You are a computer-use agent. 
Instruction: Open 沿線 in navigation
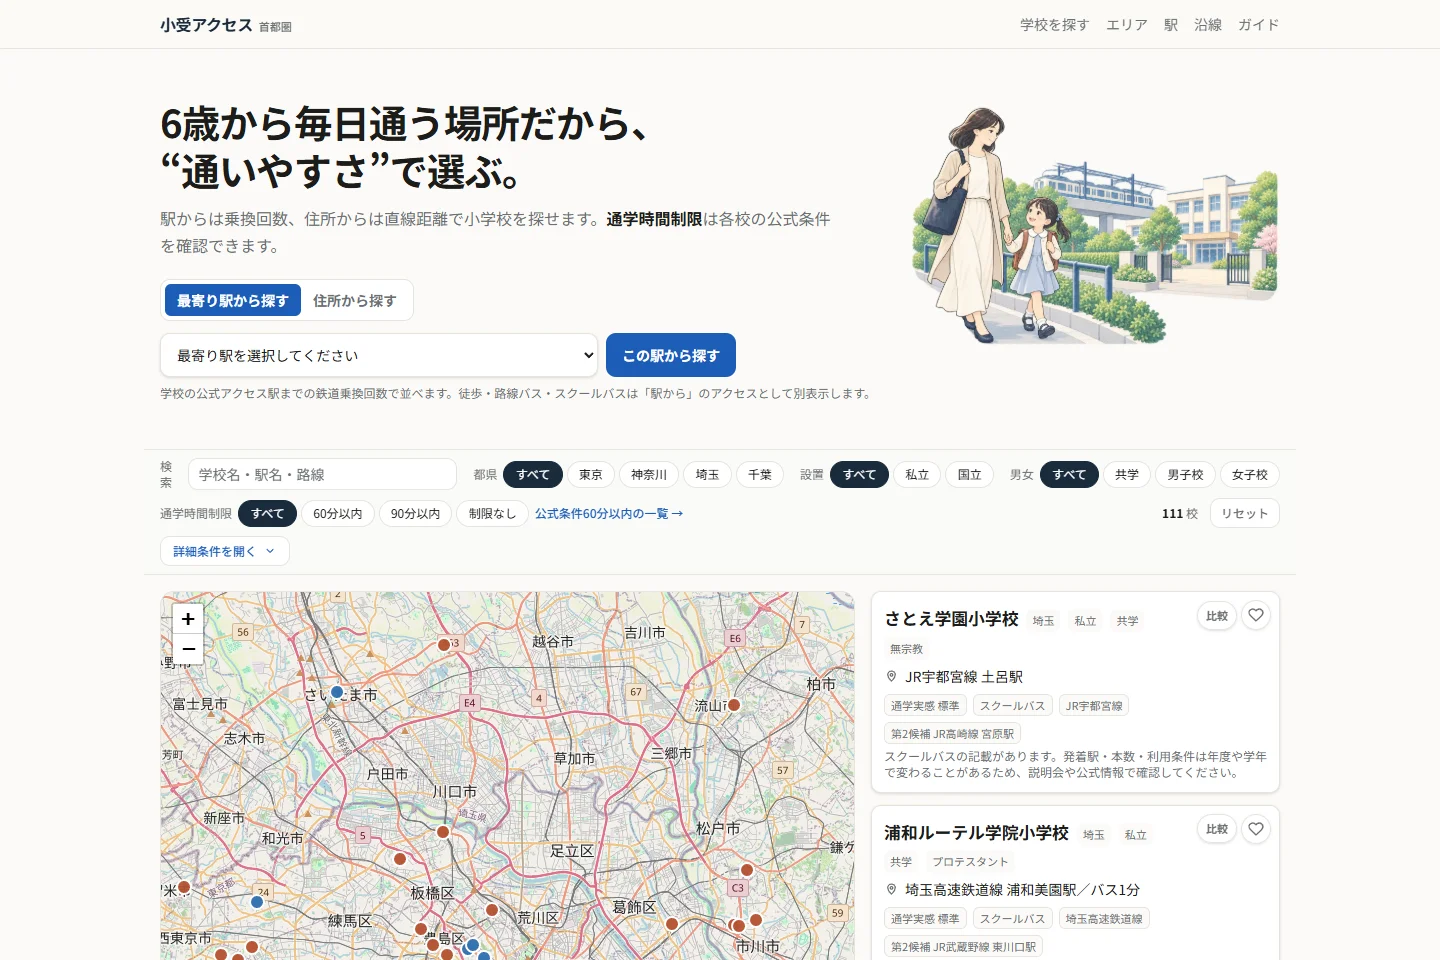coord(1208,25)
